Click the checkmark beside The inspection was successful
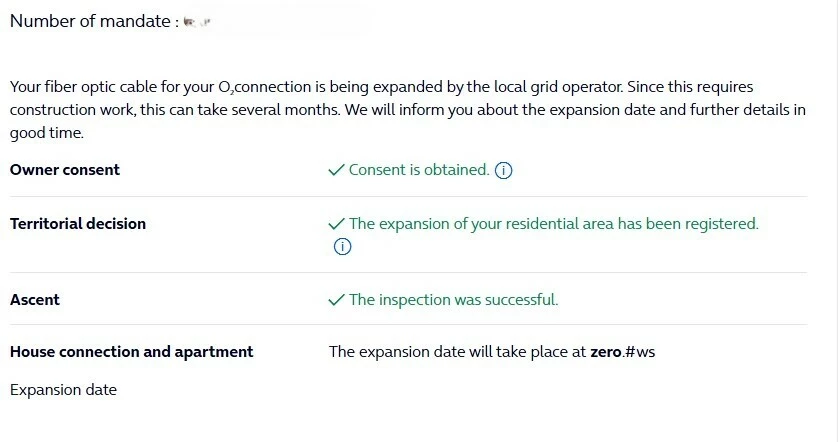This screenshot has width=840, height=442. [x=336, y=300]
